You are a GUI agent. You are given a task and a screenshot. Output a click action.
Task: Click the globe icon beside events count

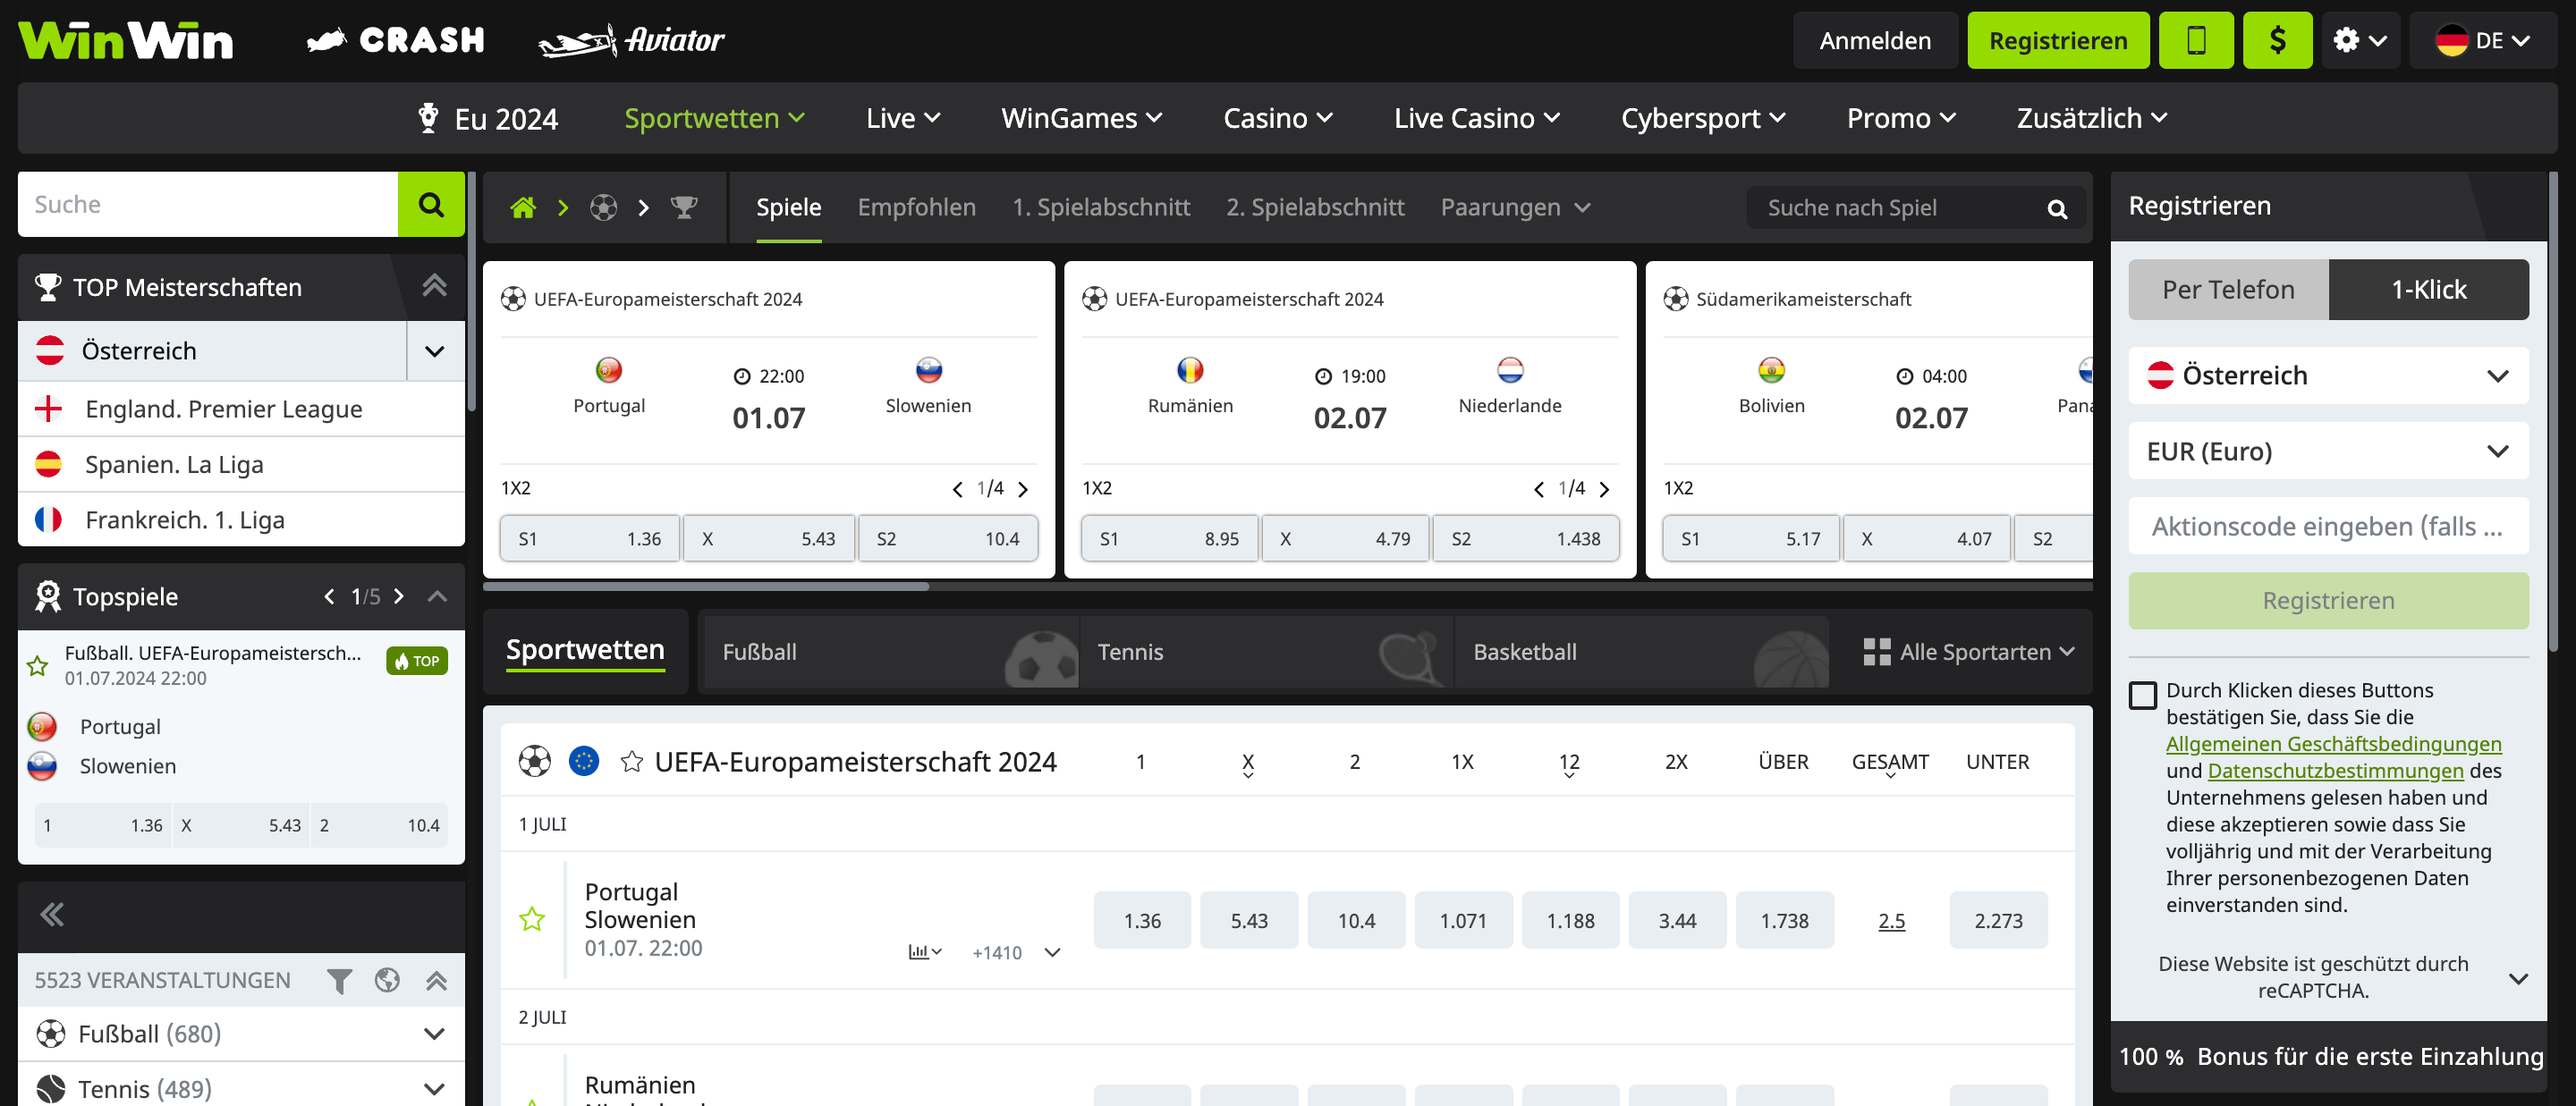click(x=387, y=981)
